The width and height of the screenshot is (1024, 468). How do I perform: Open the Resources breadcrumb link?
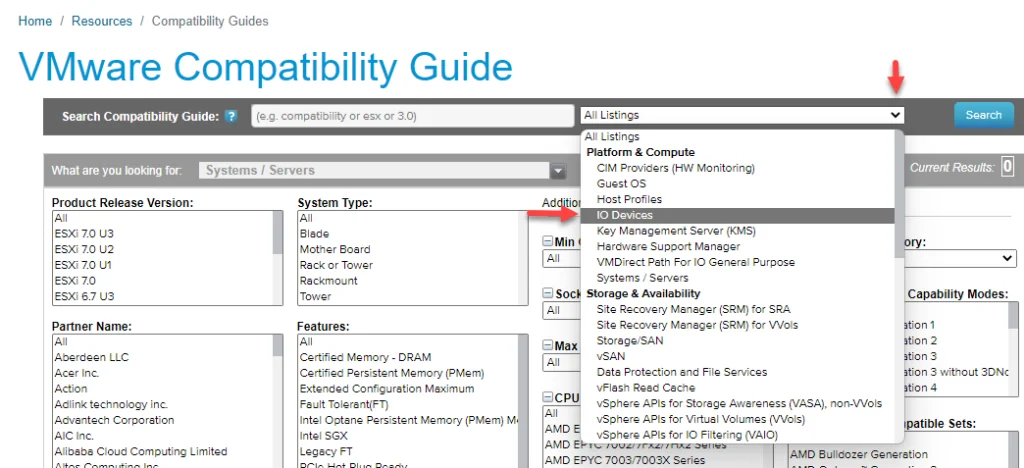[102, 21]
